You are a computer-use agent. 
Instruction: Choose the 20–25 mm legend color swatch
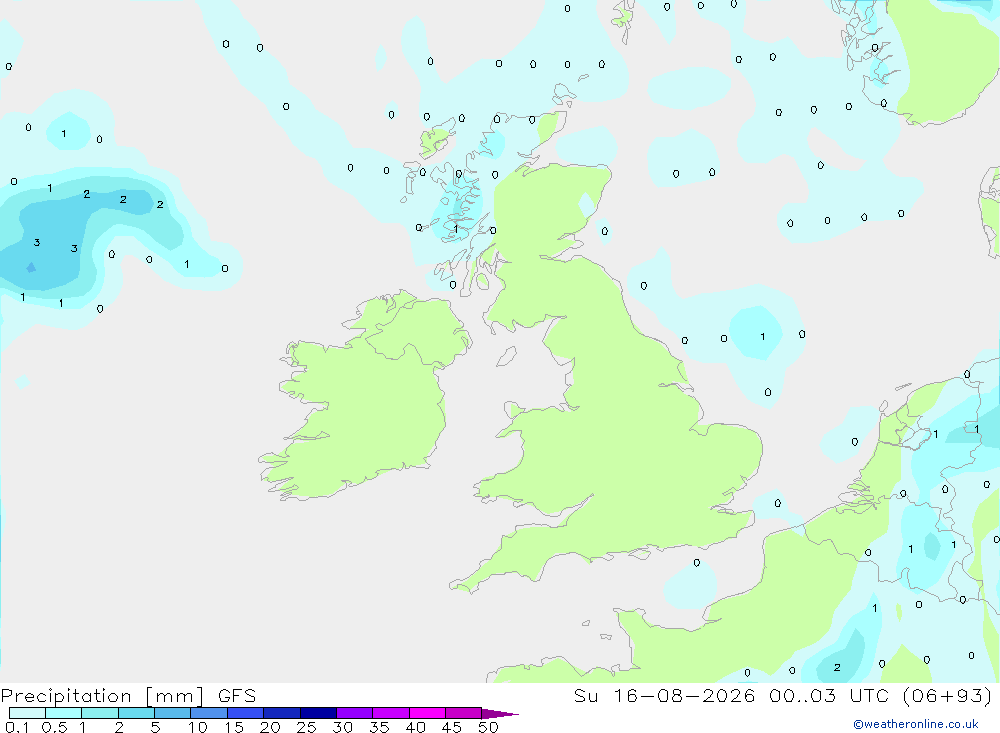(282, 713)
